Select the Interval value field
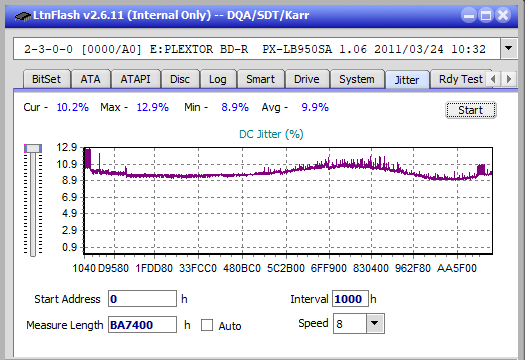Viewport: 525px width, 360px height. [x=350, y=299]
